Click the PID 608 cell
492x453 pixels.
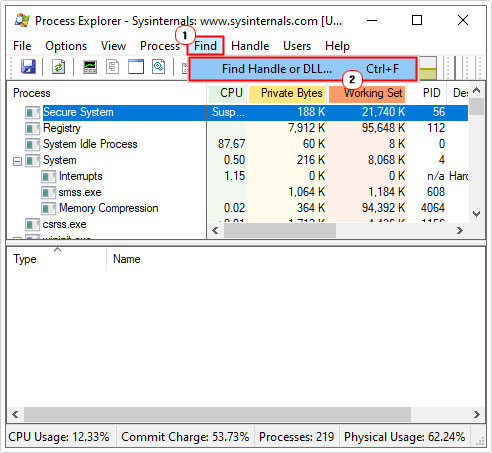pos(436,192)
